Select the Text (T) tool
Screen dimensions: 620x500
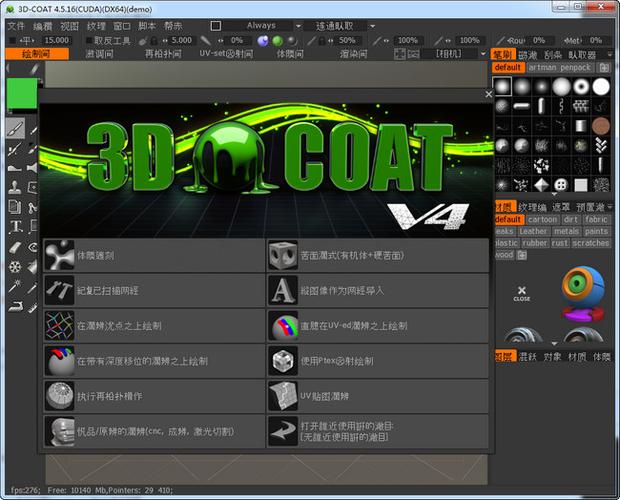[15, 226]
